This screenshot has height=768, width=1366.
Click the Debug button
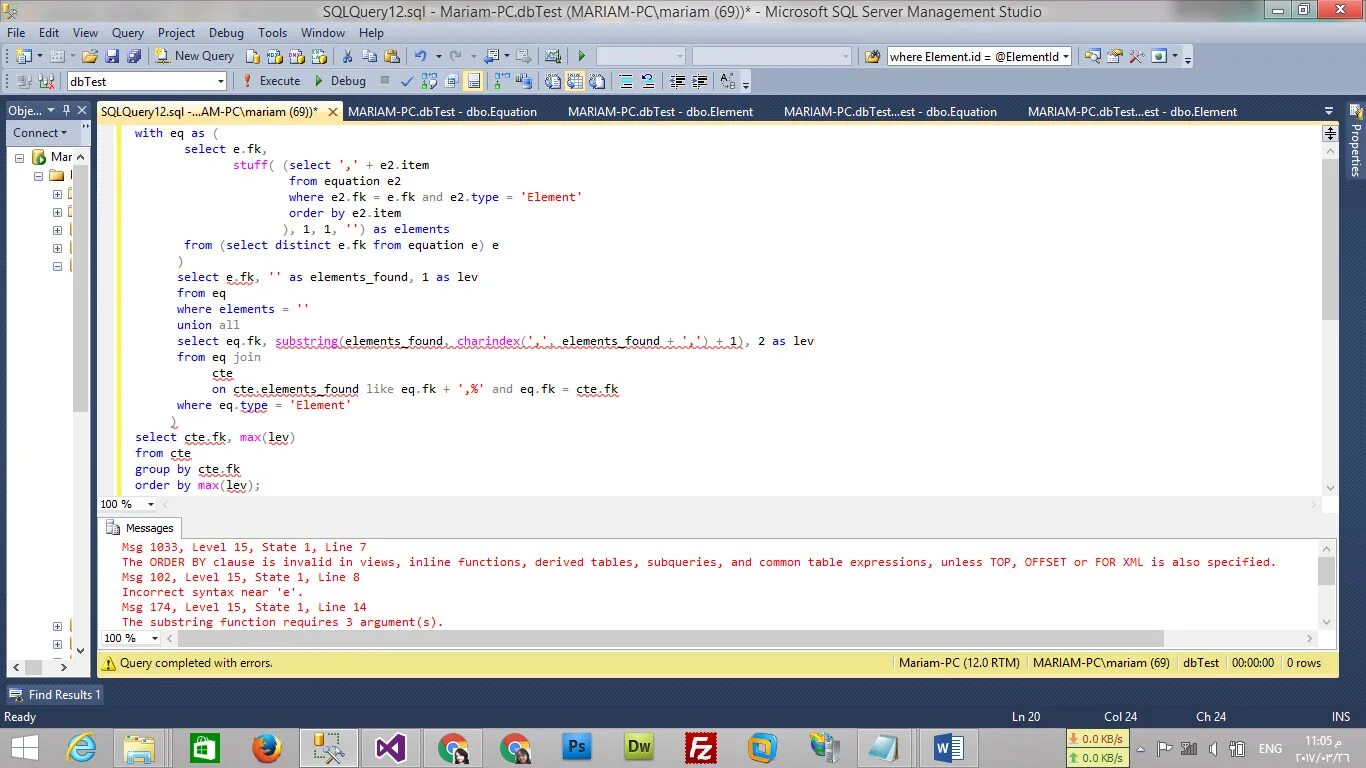[339, 81]
